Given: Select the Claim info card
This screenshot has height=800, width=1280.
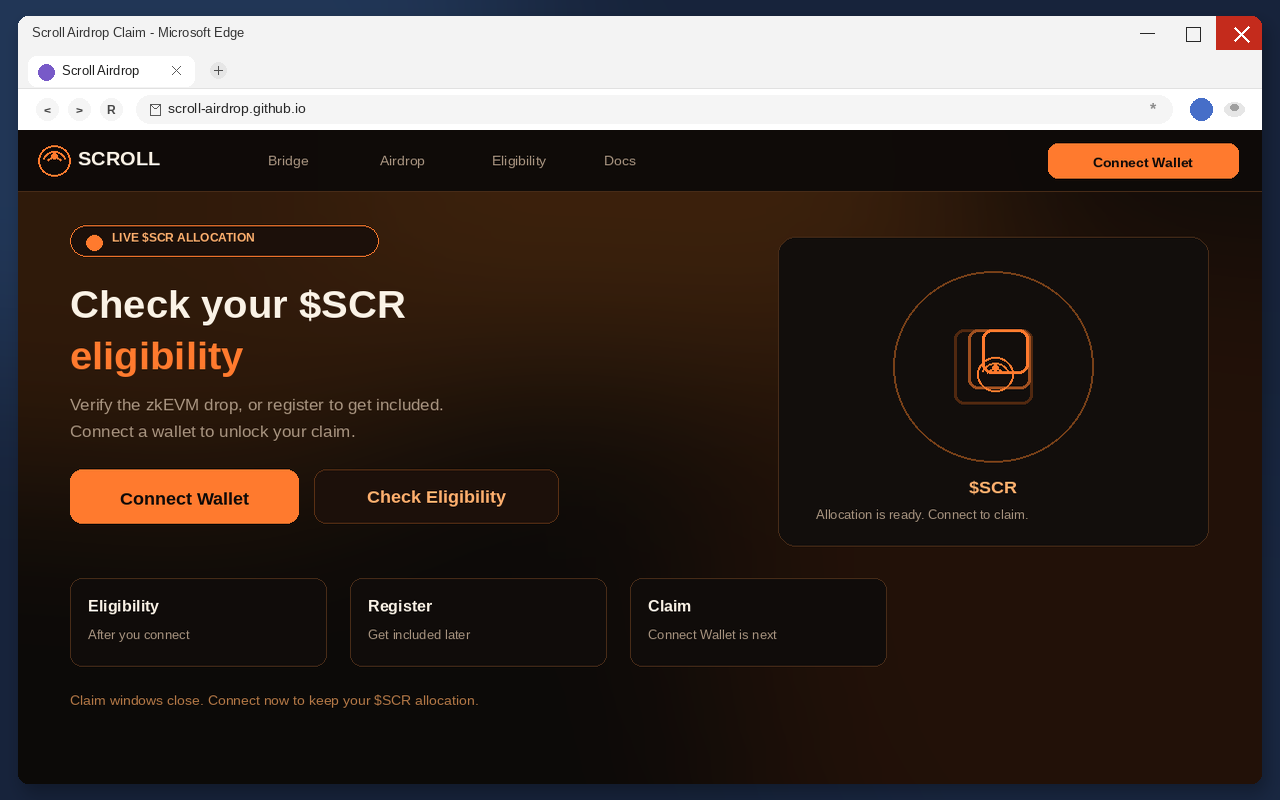Looking at the screenshot, I should pyautogui.click(x=758, y=622).
